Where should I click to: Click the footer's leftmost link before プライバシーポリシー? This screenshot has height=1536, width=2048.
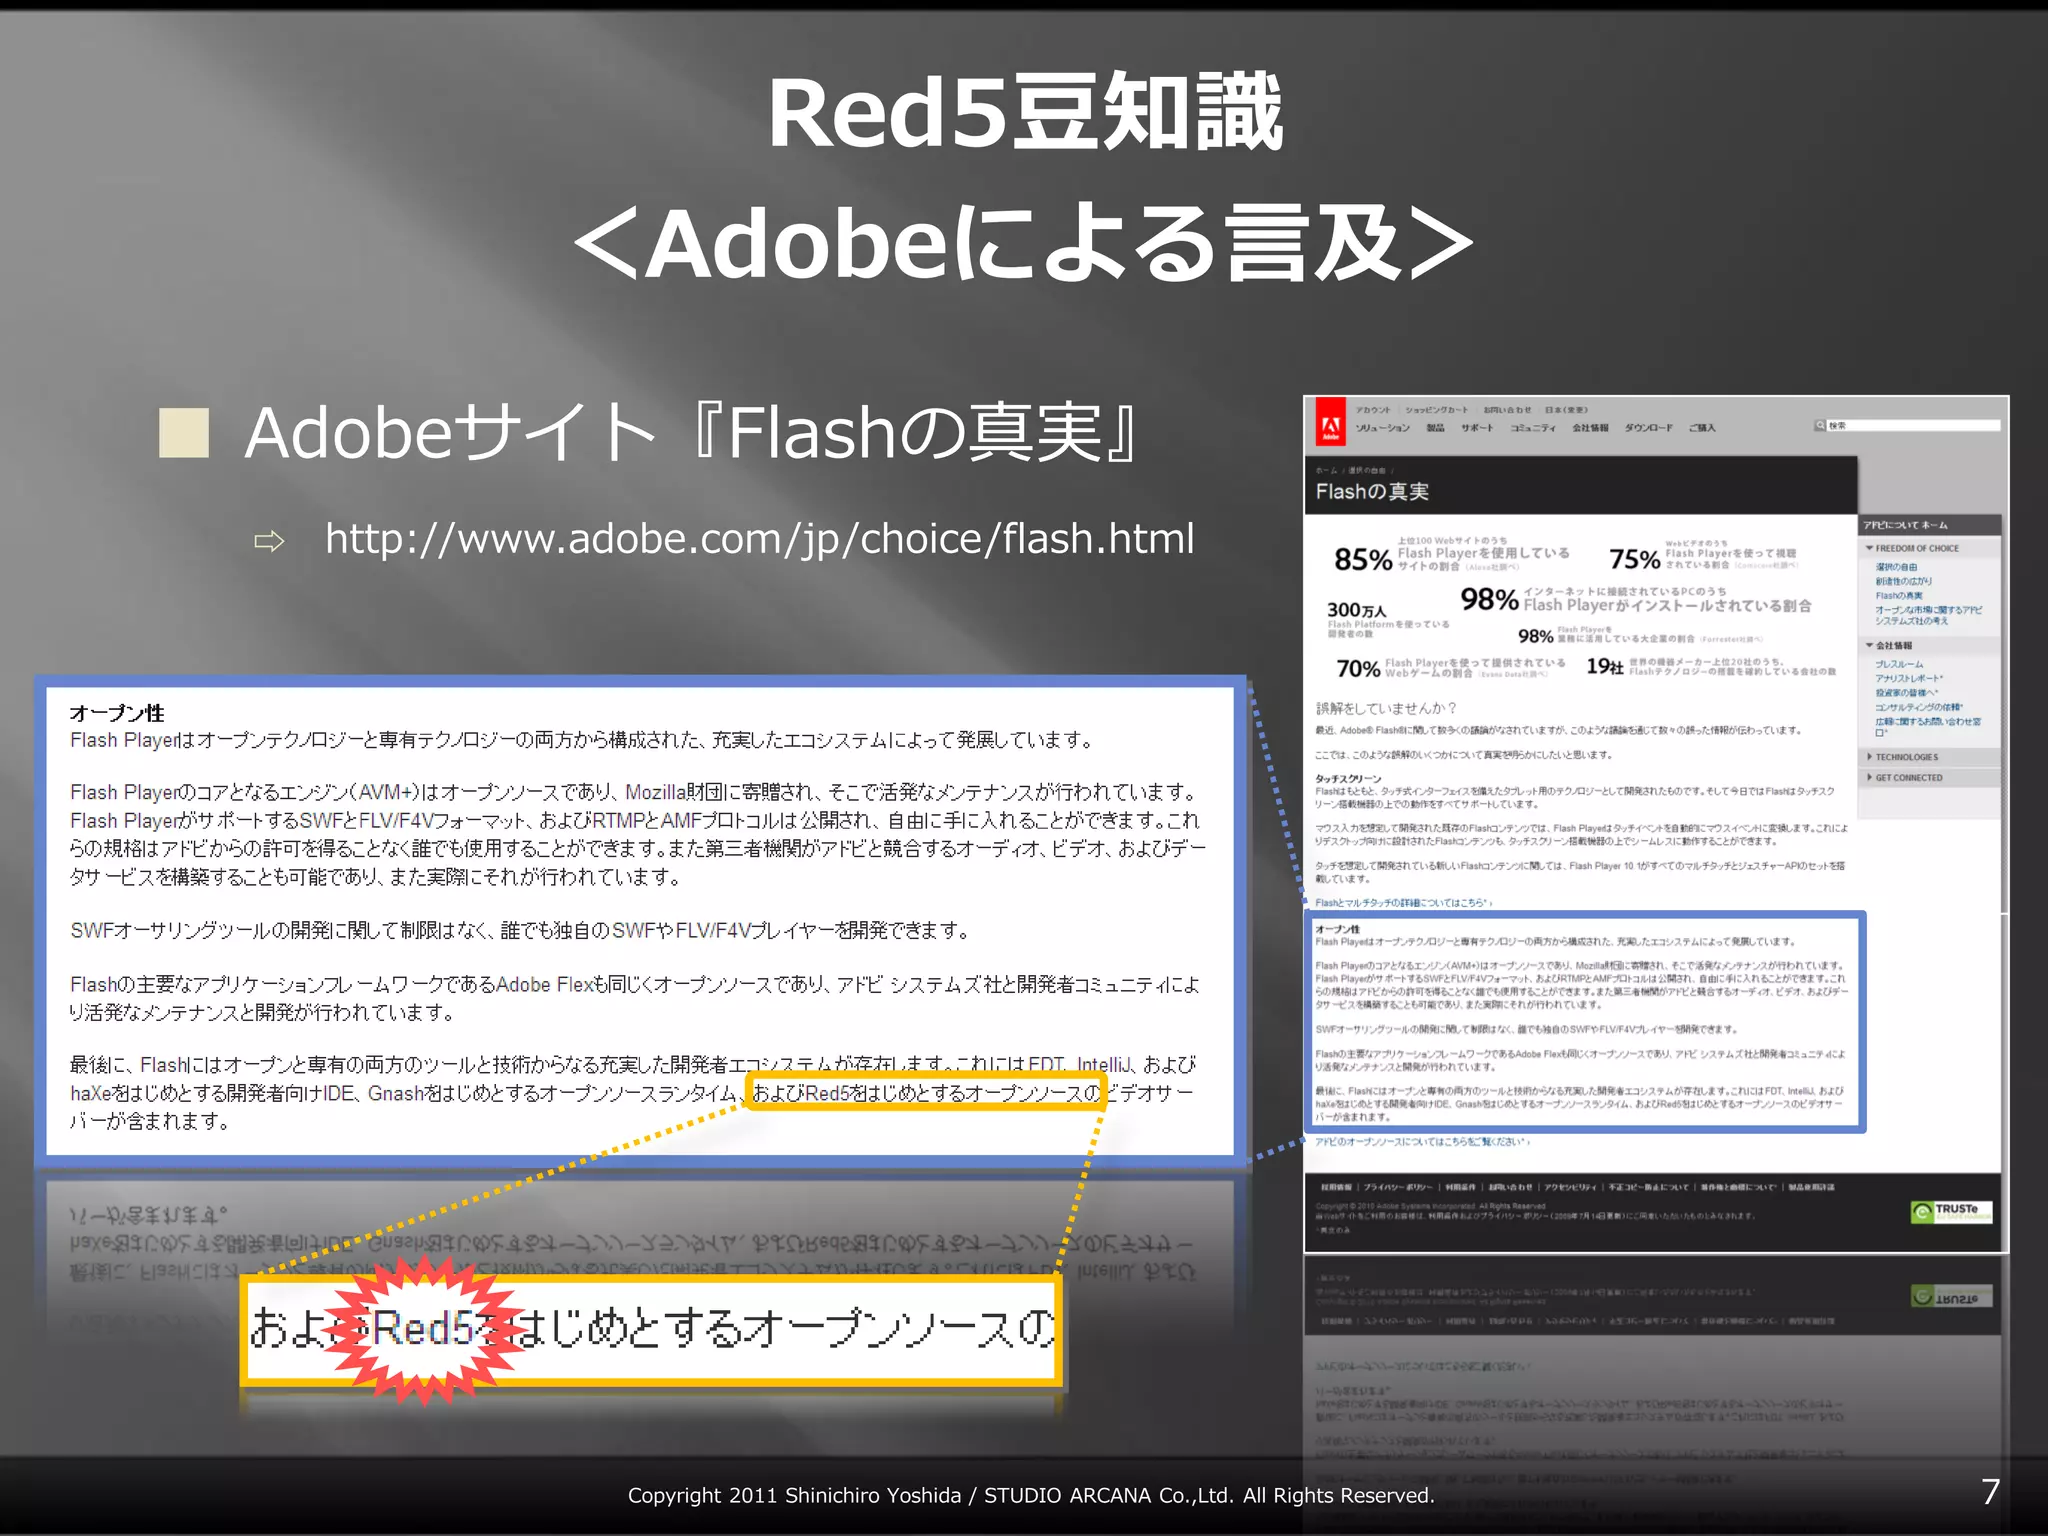1336,1187
